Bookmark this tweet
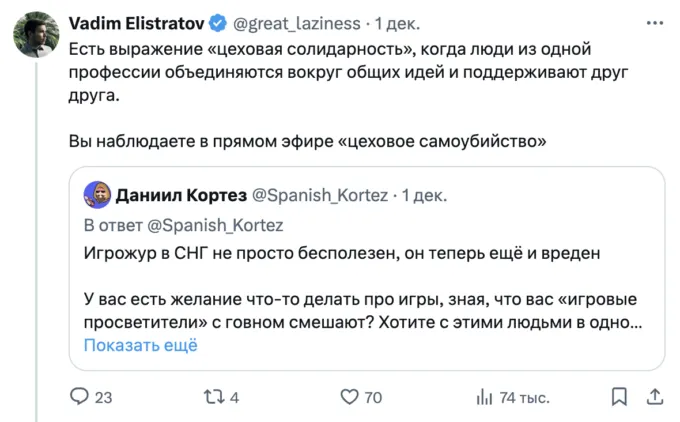Image resolution: width=680 pixels, height=422 pixels. point(619,397)
